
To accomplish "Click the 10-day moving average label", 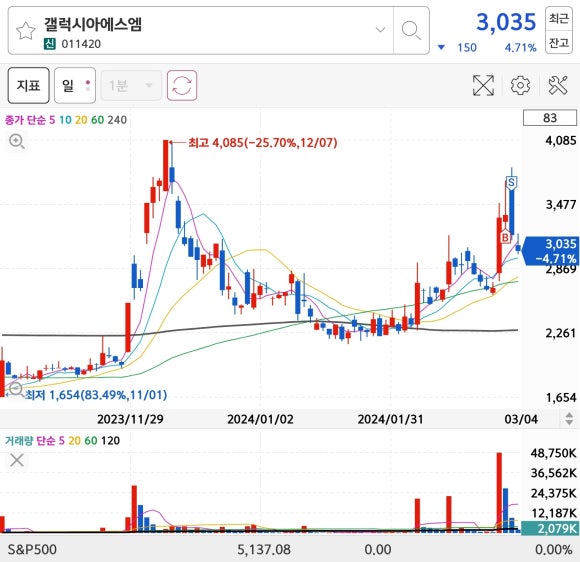I will pos(65,120).
